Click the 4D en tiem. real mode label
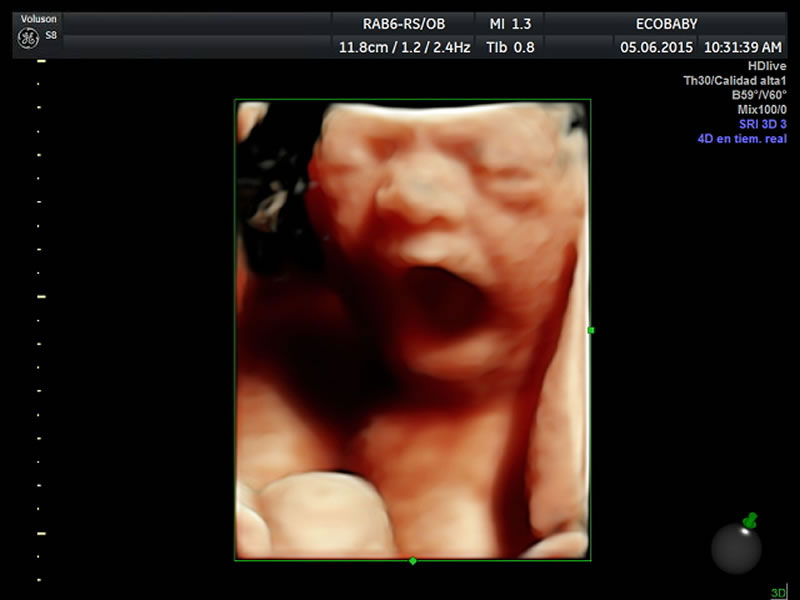 coord(741,139)
